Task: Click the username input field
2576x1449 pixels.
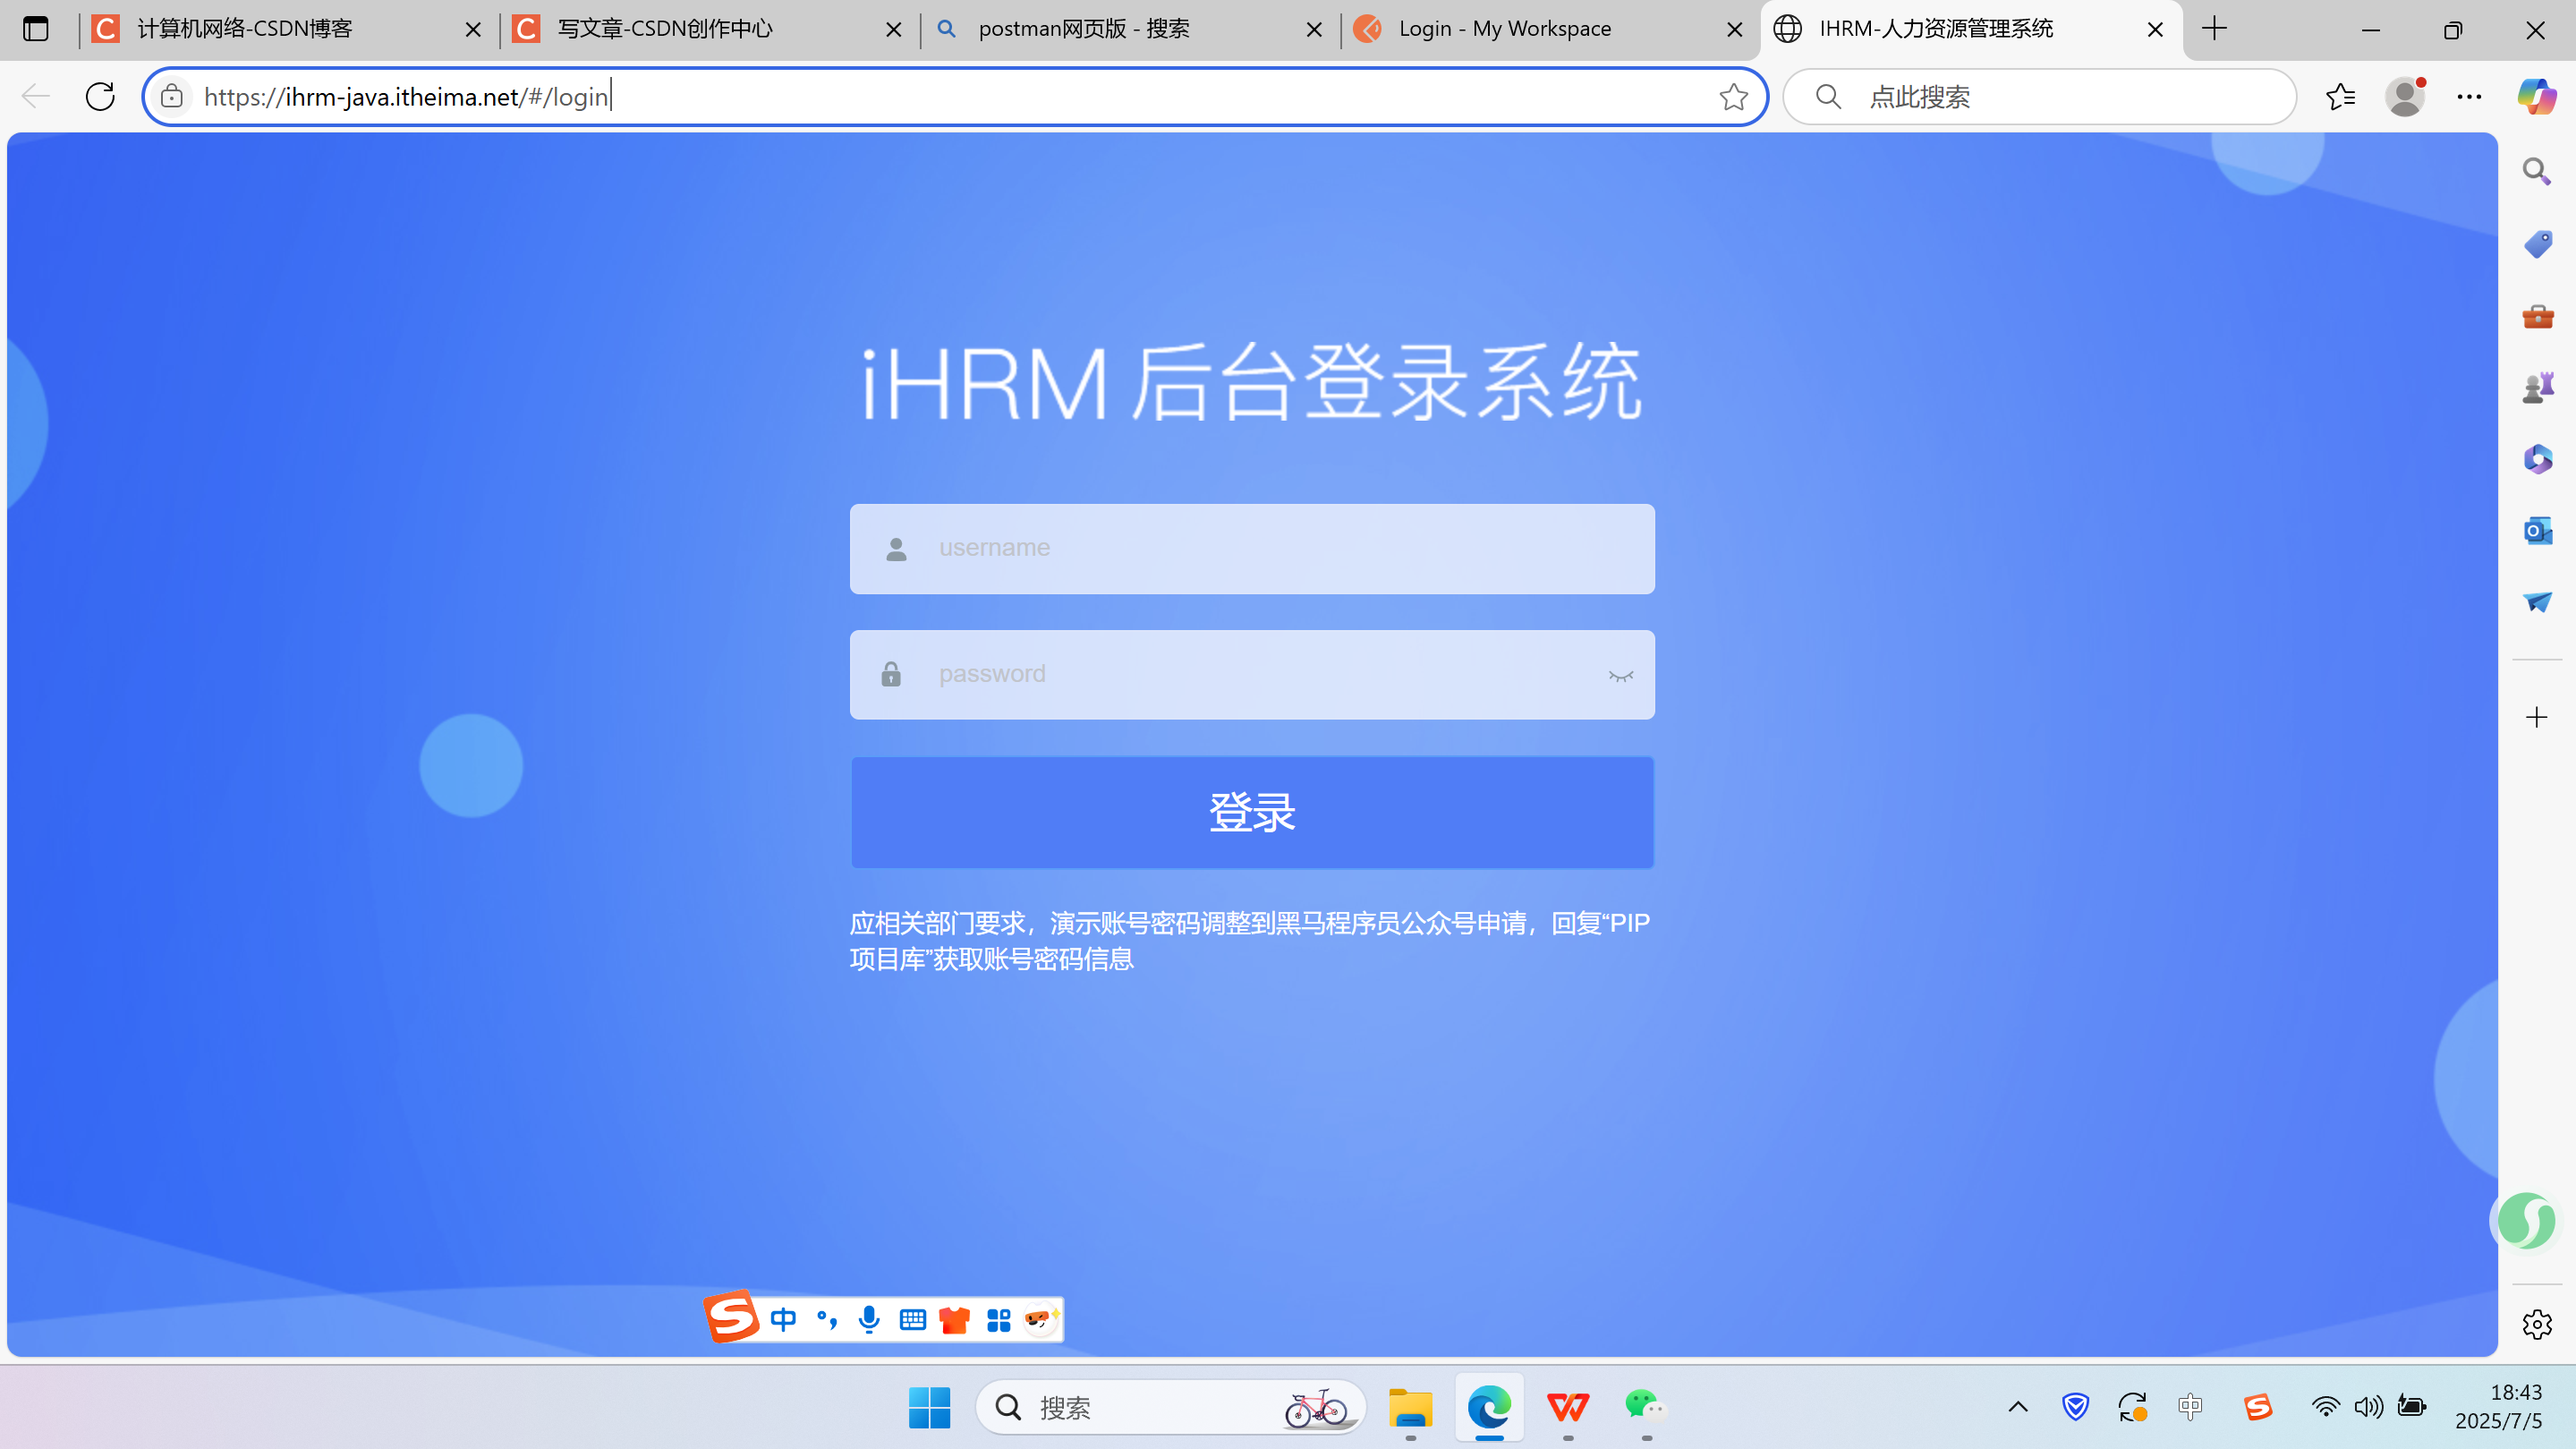Action: tap(1252, 548)
